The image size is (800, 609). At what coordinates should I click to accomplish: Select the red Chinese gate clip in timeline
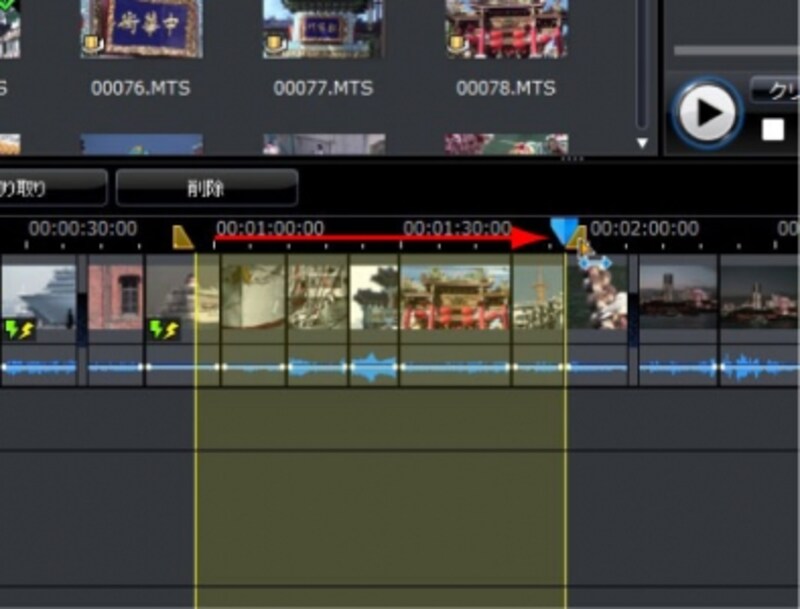point(455,297)
